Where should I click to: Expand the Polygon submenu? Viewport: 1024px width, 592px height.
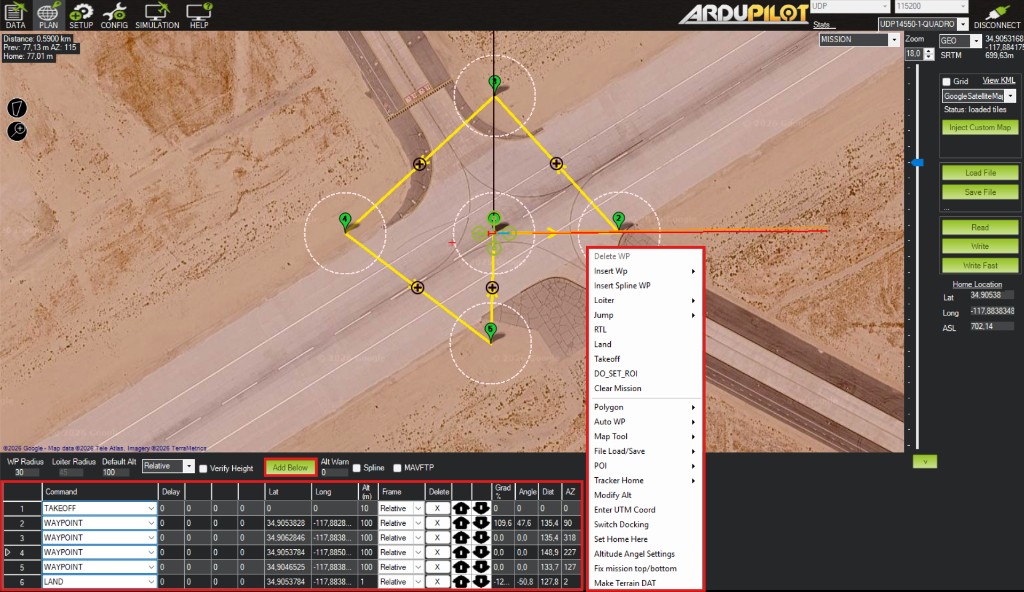click(645, 407)
